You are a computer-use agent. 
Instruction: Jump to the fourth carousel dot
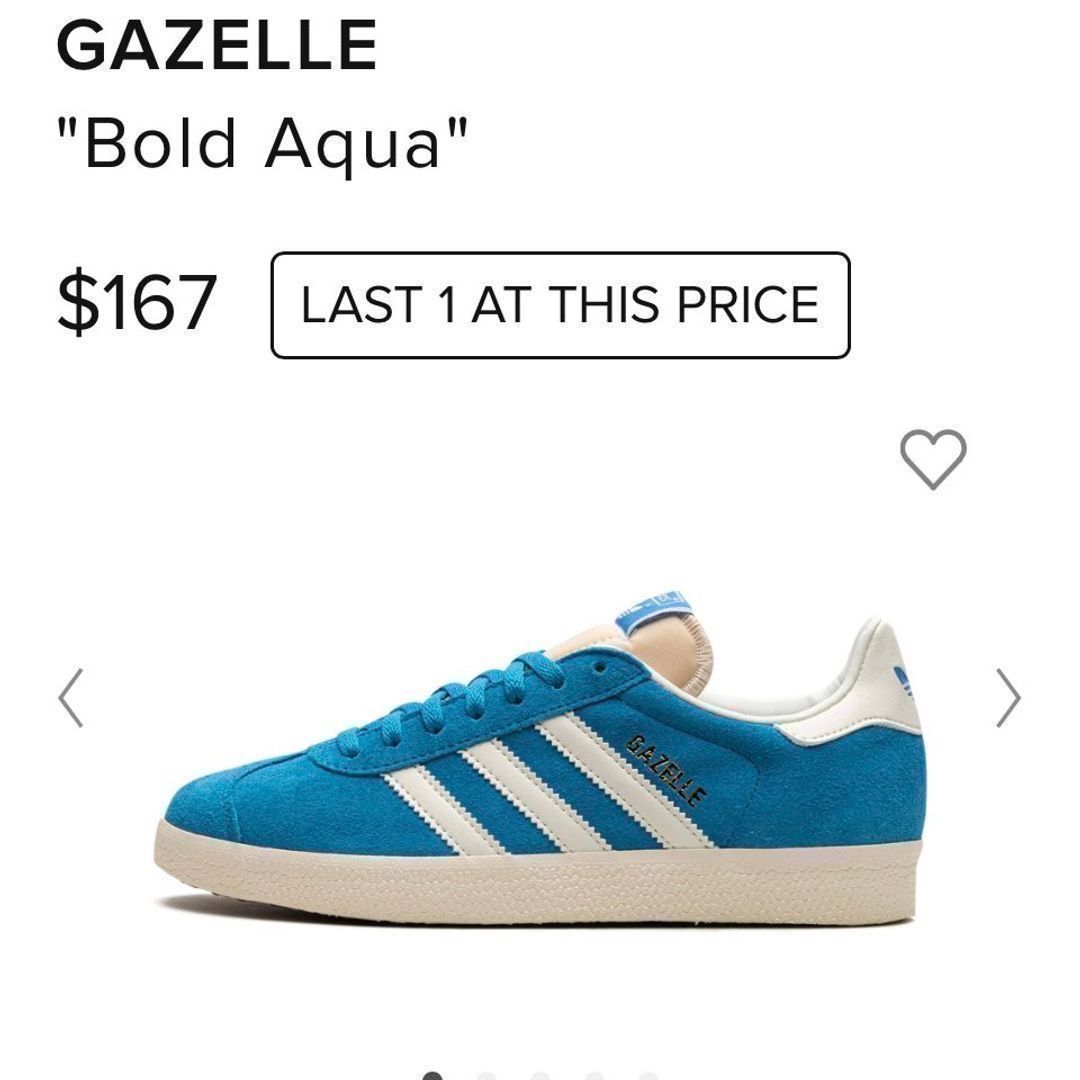tap(594, 1075)
